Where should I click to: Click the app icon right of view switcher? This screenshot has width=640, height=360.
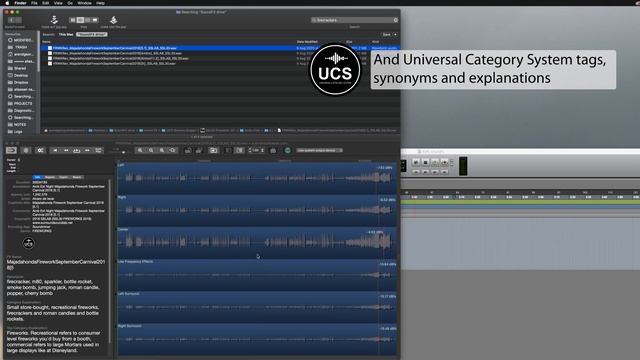[113, 20]
